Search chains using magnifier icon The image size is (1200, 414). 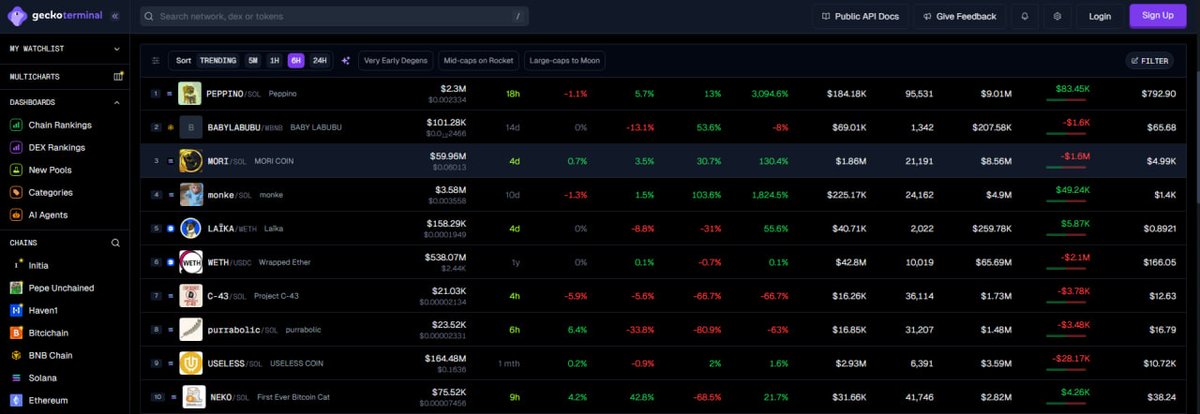coord(116,243)
